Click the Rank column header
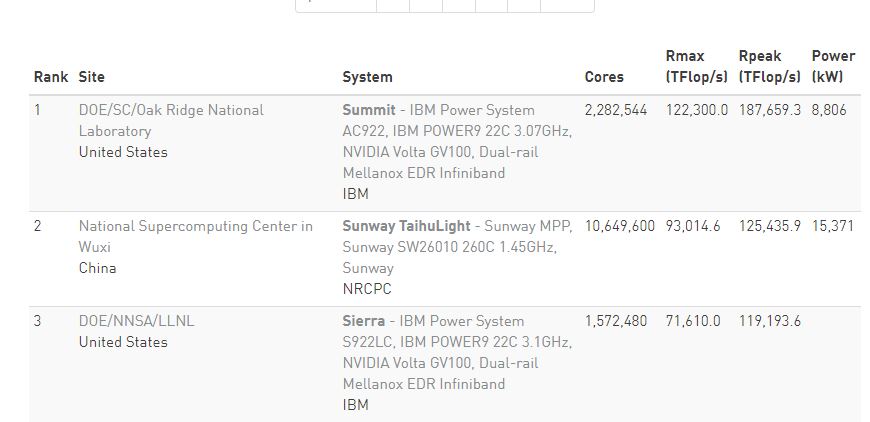This screenshot has width=870, height=422. click(x=51, y=77)
